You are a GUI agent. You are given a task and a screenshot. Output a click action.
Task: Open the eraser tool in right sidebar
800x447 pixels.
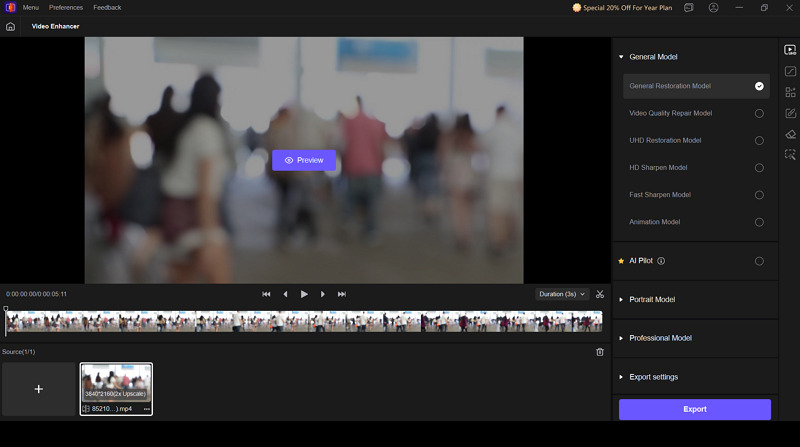coord(790,134)
